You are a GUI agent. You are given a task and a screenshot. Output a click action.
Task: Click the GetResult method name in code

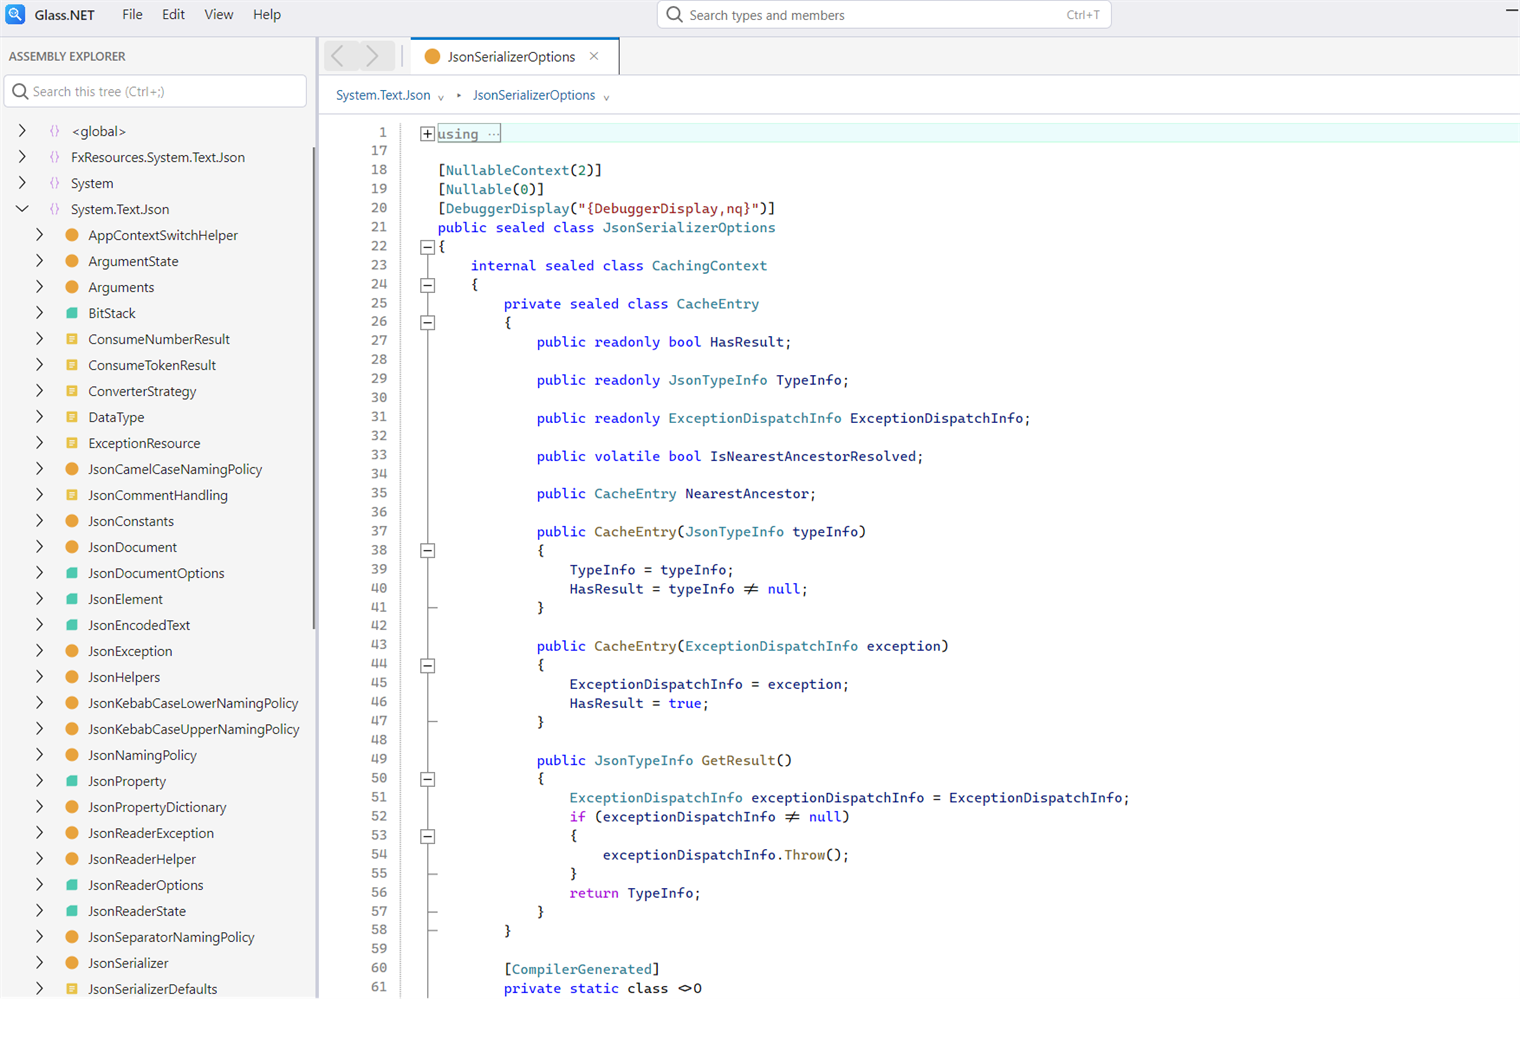738,761
